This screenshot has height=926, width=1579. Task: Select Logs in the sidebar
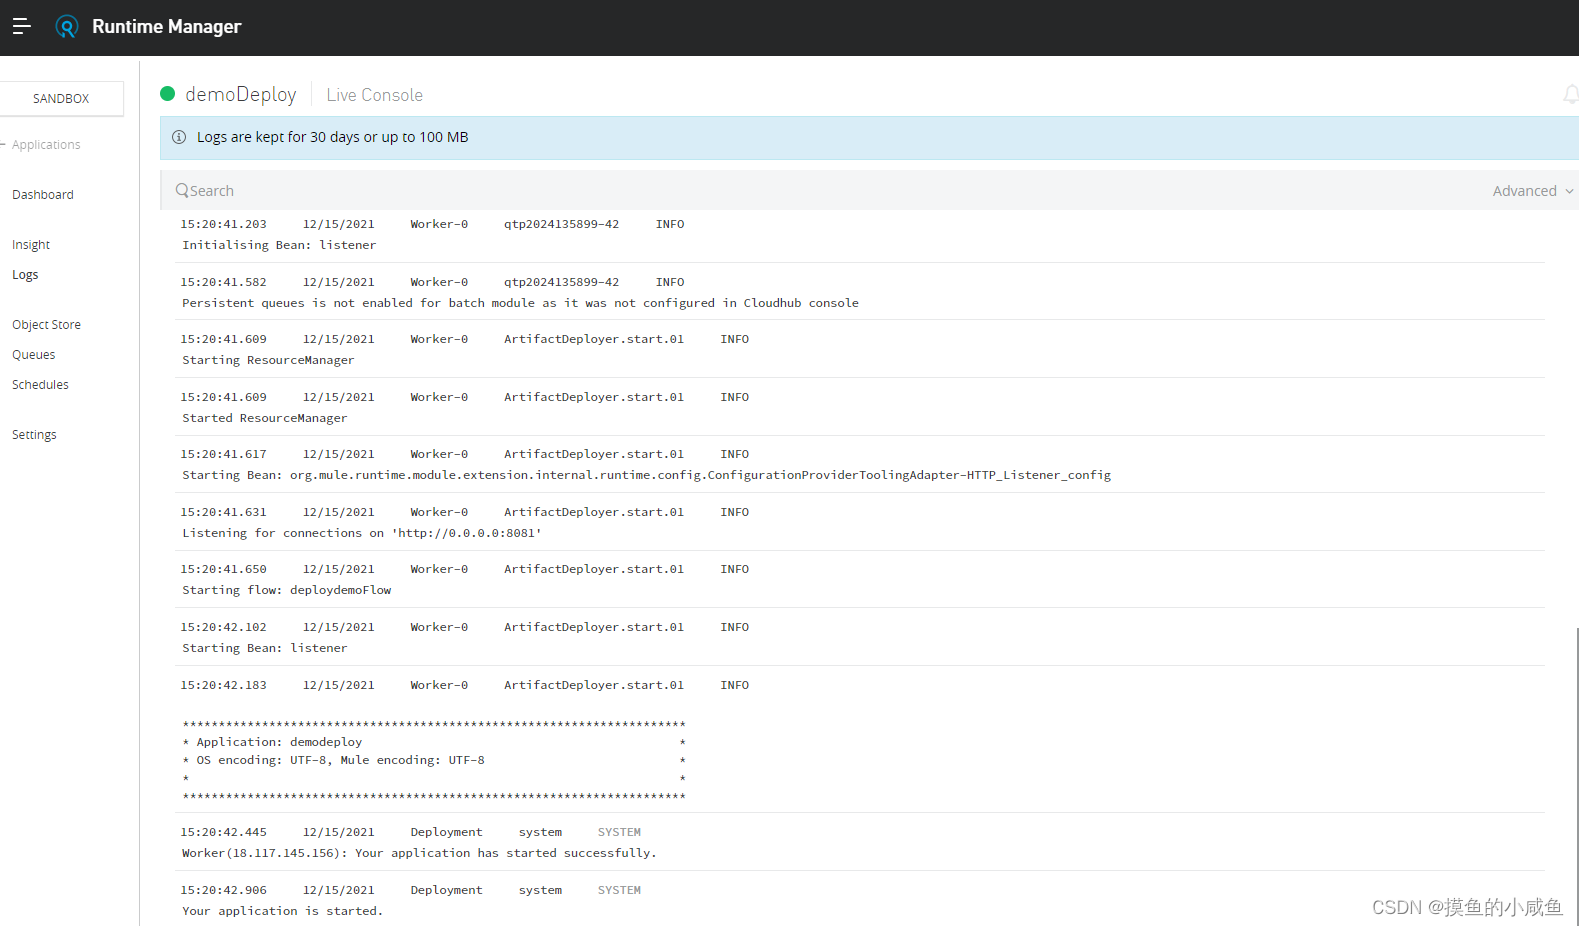click(x=25, y=275)
